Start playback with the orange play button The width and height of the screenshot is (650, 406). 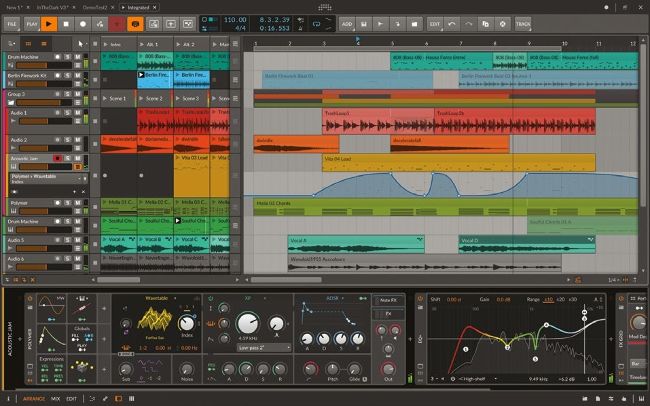pyautogui.click(x=49, y=24)
